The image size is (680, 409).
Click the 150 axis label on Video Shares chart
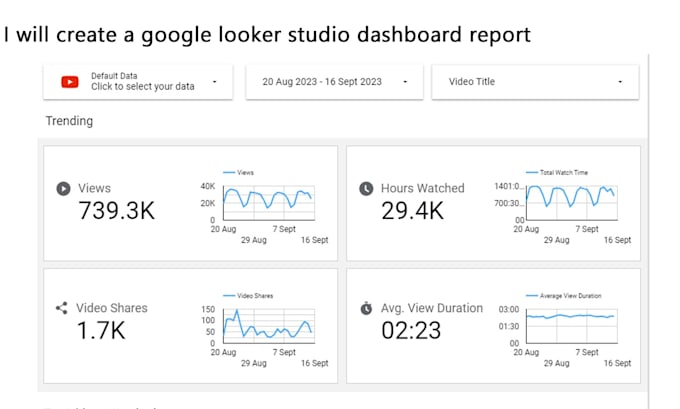click(x=208, y=309)
